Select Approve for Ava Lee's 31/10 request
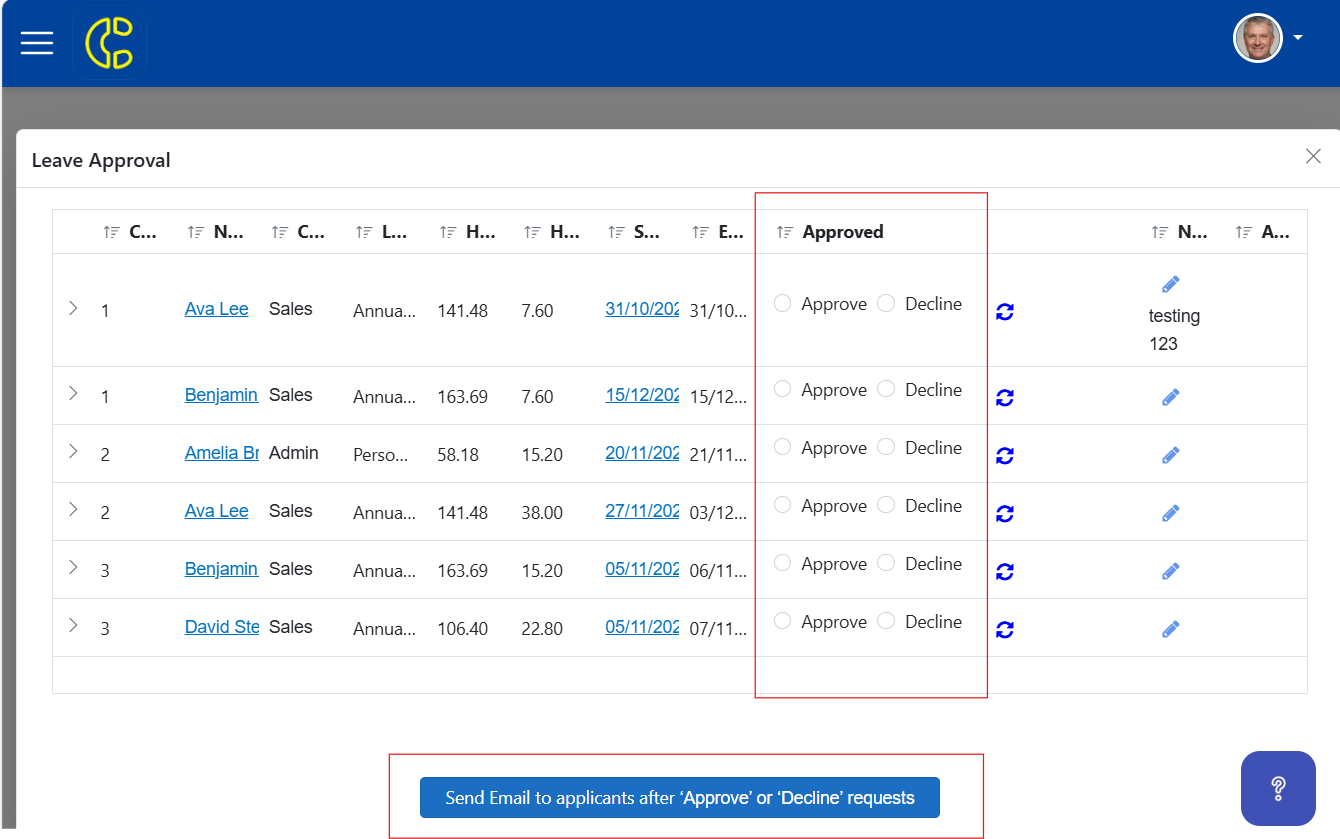 click(x=783, y=303)
